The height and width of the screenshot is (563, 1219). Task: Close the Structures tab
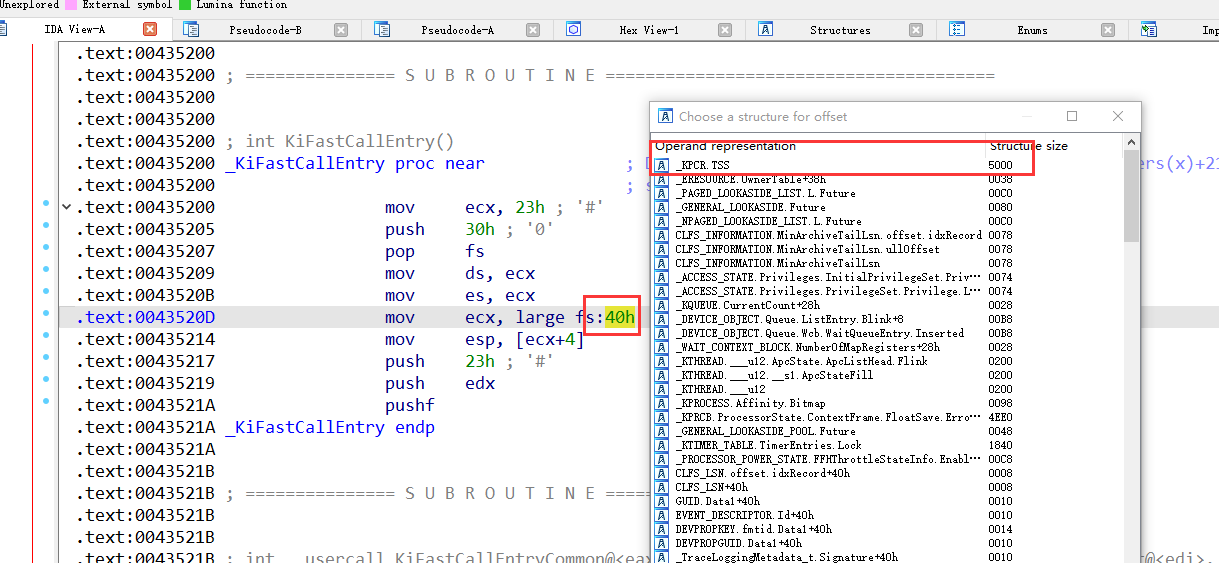917,30
